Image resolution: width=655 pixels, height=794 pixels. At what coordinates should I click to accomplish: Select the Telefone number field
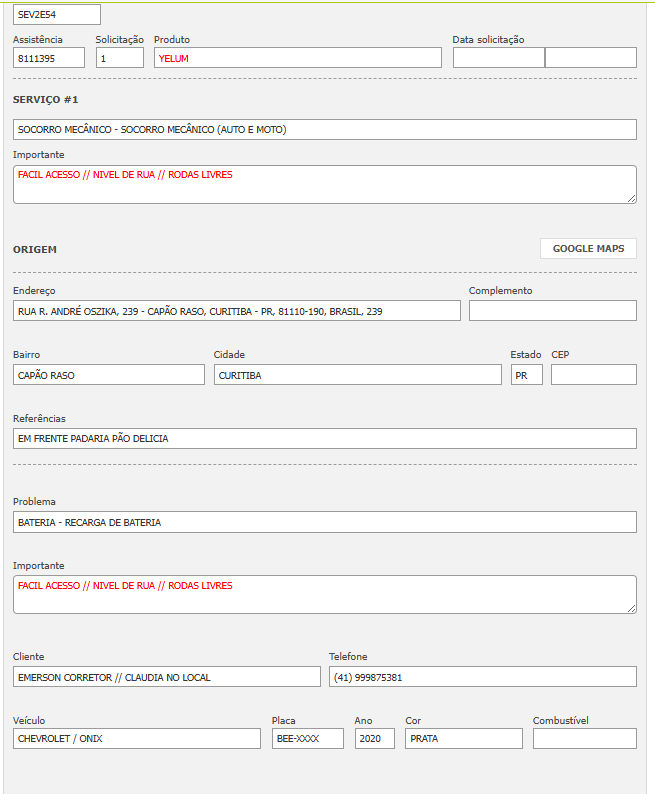tap(482, 677)
